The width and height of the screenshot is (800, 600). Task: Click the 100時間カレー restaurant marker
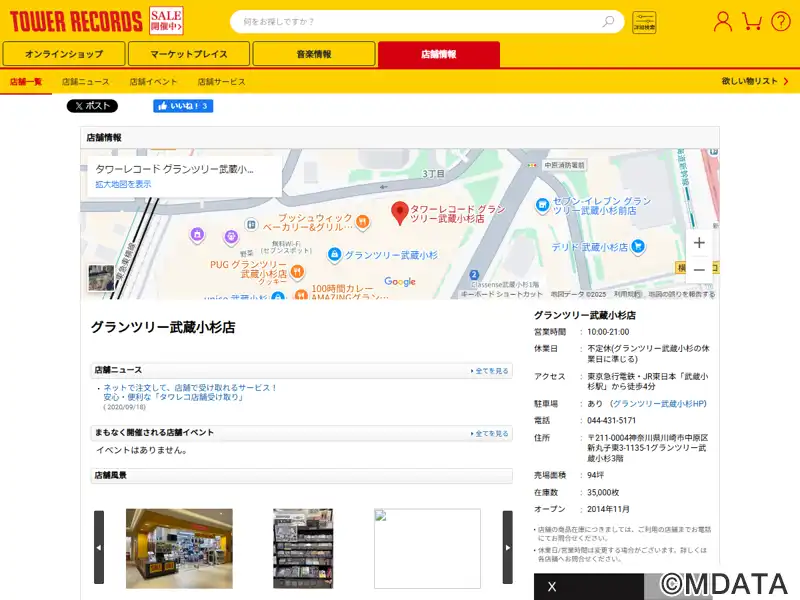click(302, 294)
